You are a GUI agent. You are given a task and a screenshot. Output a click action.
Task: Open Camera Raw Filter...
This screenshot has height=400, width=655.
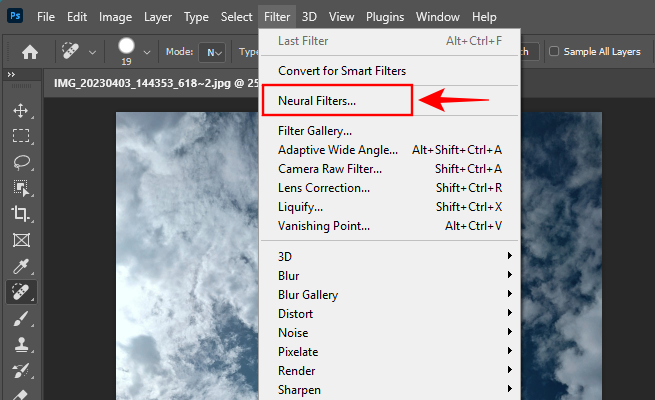389,169
